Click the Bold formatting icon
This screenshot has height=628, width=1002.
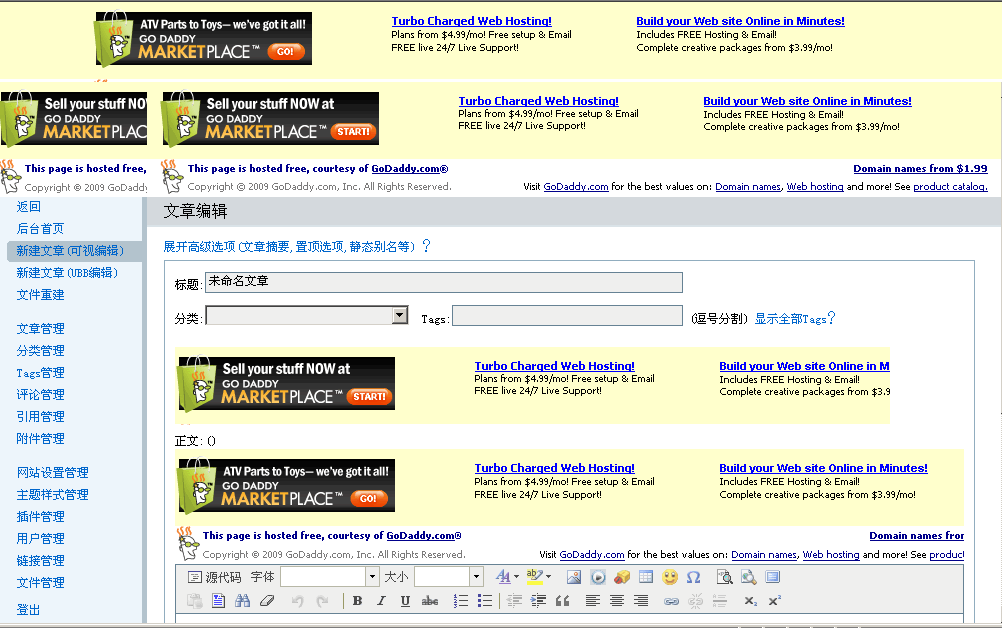tap(357, 601)
